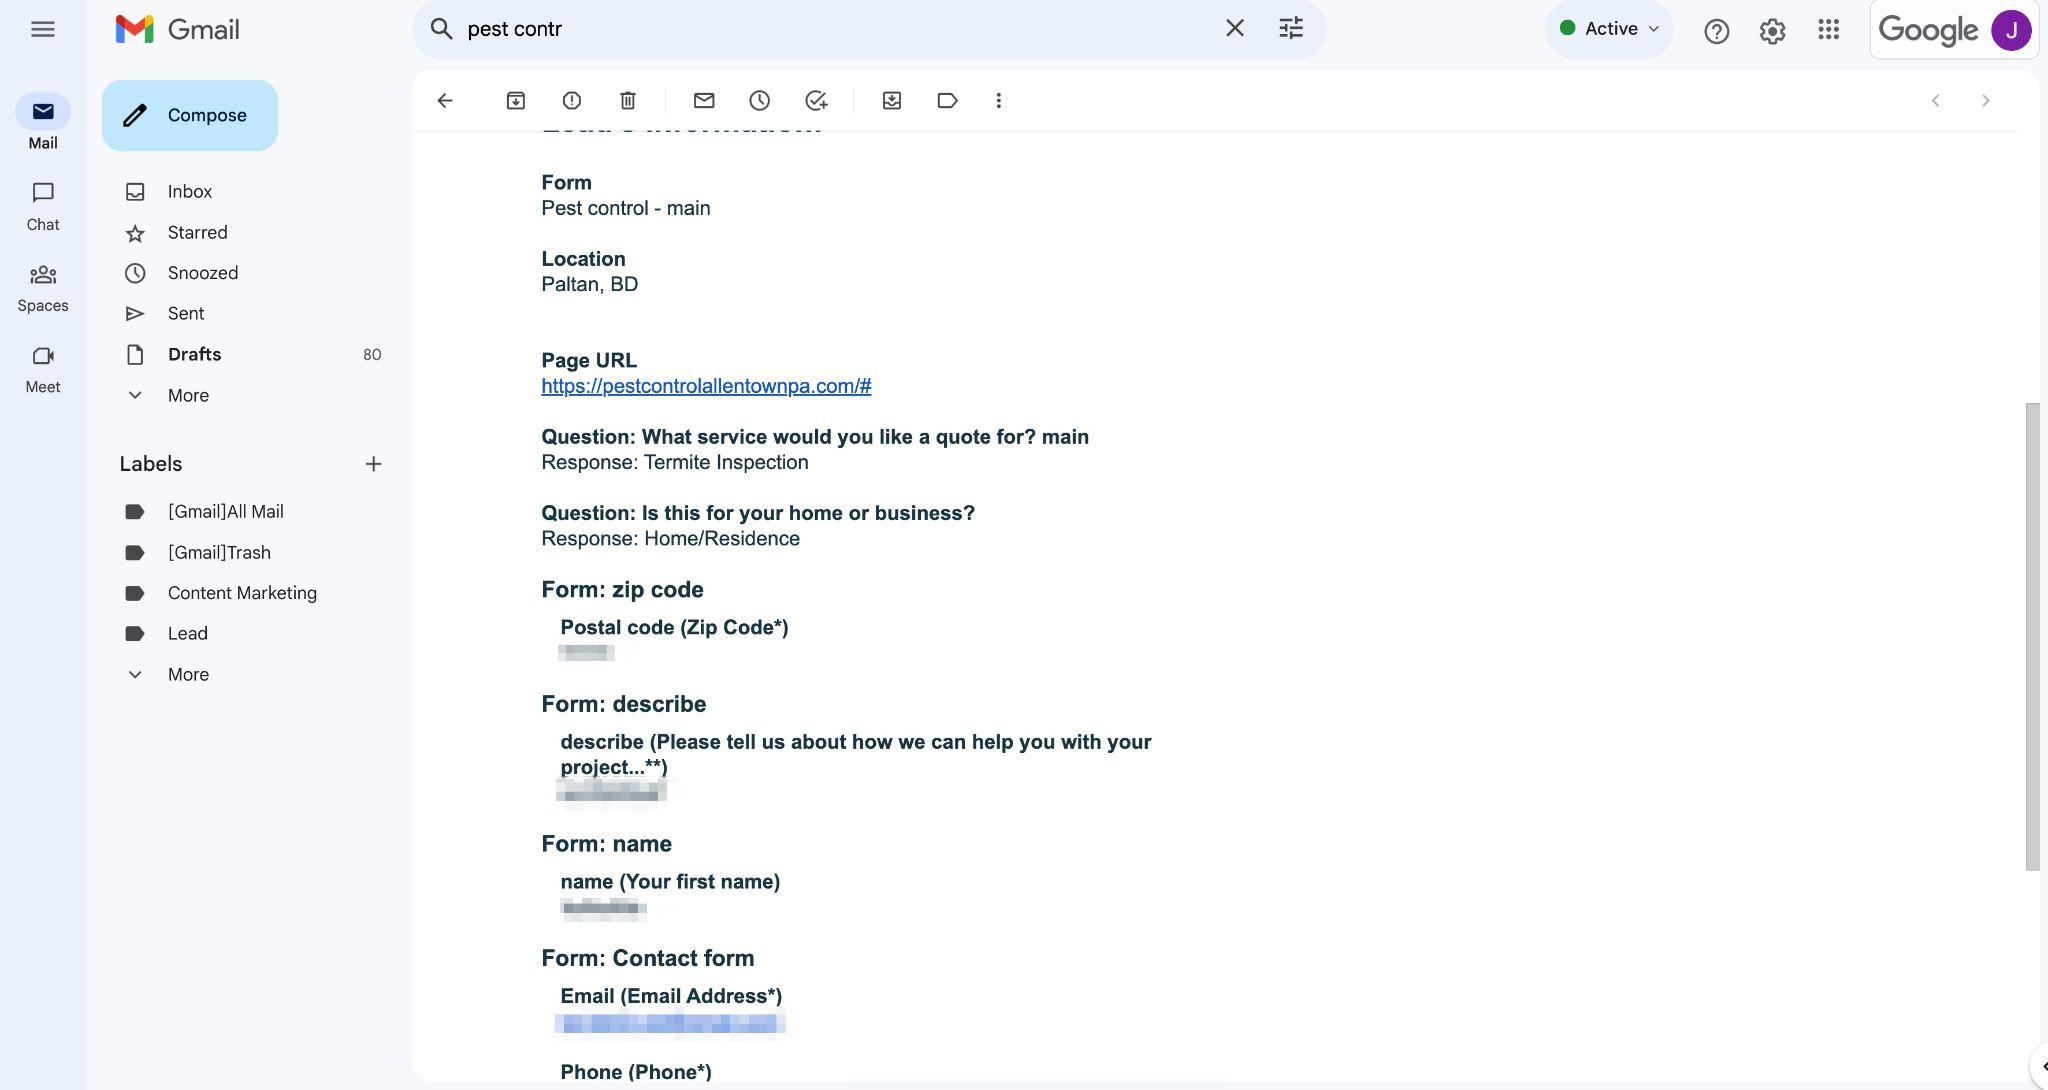Open pestcontrolallentownpa.com link
The height and width of the screenshot is (1090, 2048).
point(706,386)
